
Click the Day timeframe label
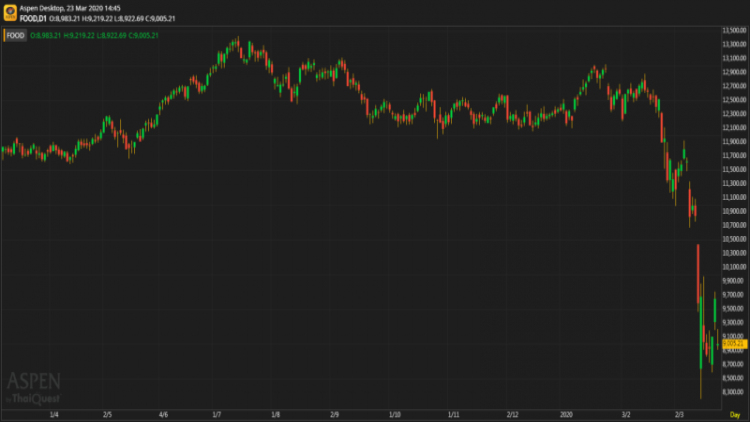tap(734, 414)
